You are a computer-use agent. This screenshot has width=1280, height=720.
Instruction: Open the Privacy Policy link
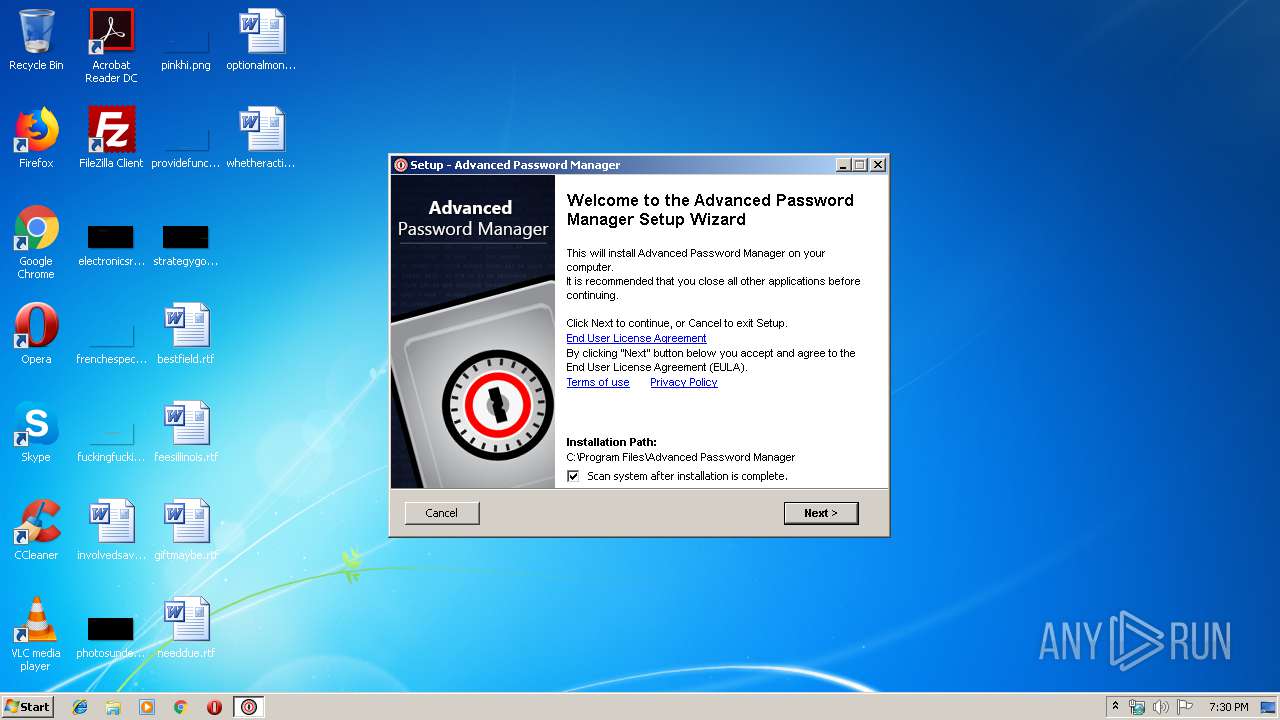[x=684, y=382]
